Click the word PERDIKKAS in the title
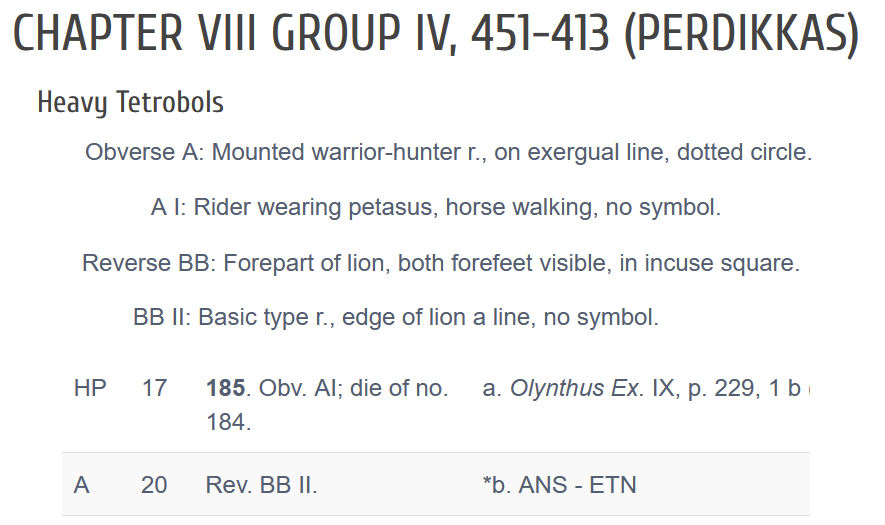The width and height of the screenshot is (885, 525). pos(742,34)
